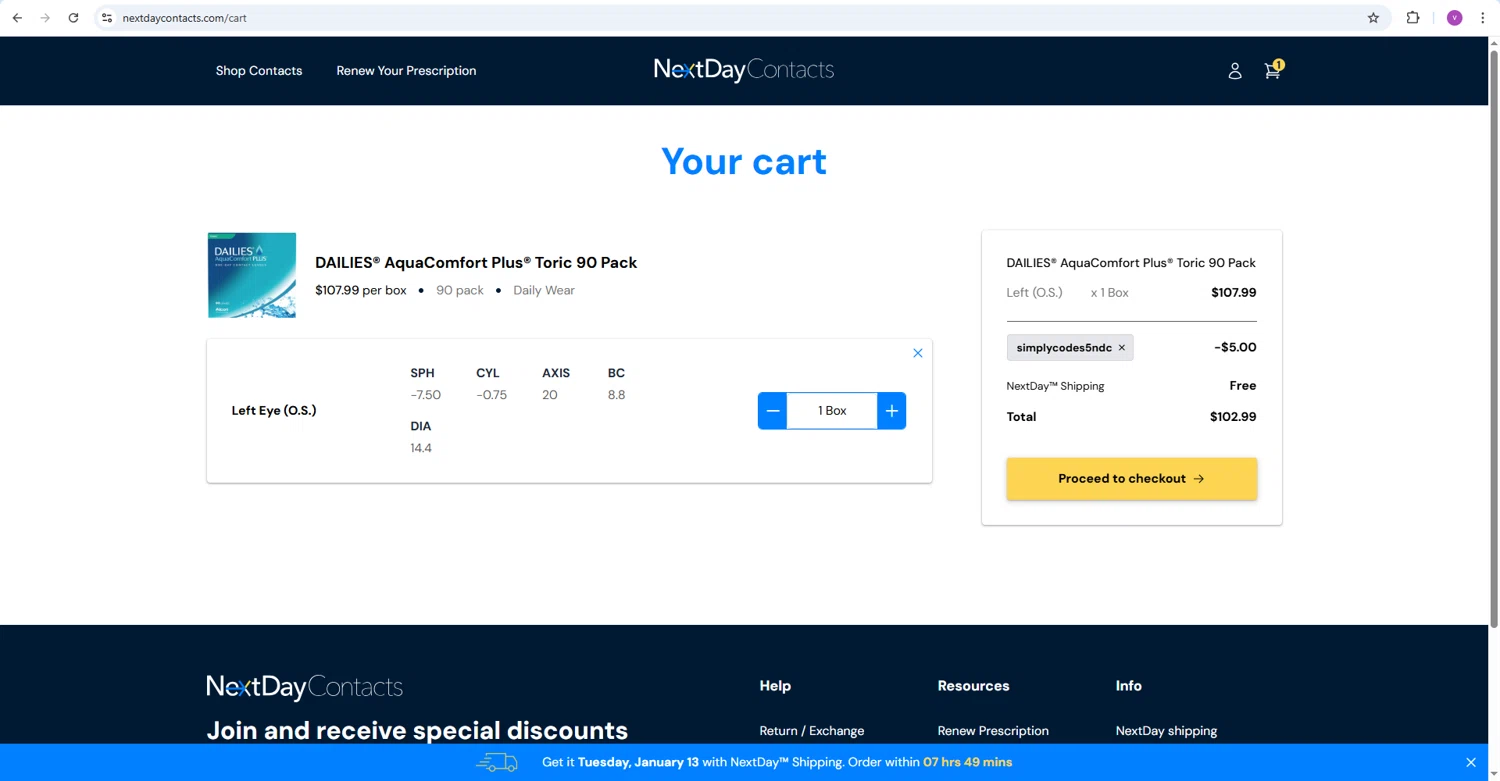
Task: Remove the simplycodes5ndc promo code
Action: click(1122, 348)
